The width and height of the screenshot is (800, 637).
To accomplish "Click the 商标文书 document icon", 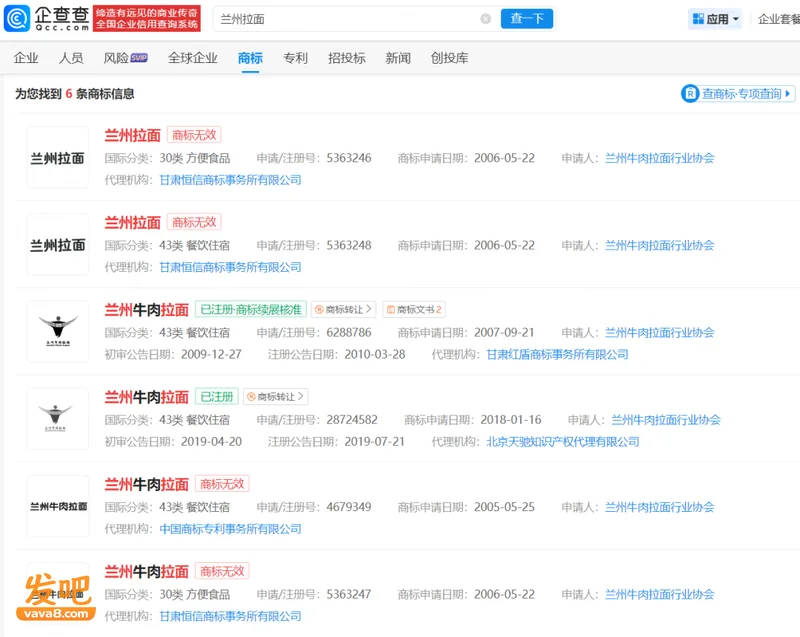I will (391, 310).
